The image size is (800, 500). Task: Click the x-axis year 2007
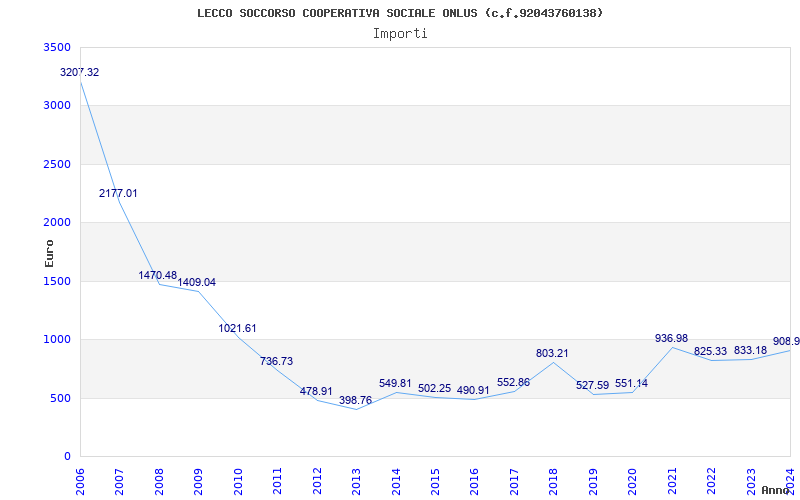pos(119,481)
